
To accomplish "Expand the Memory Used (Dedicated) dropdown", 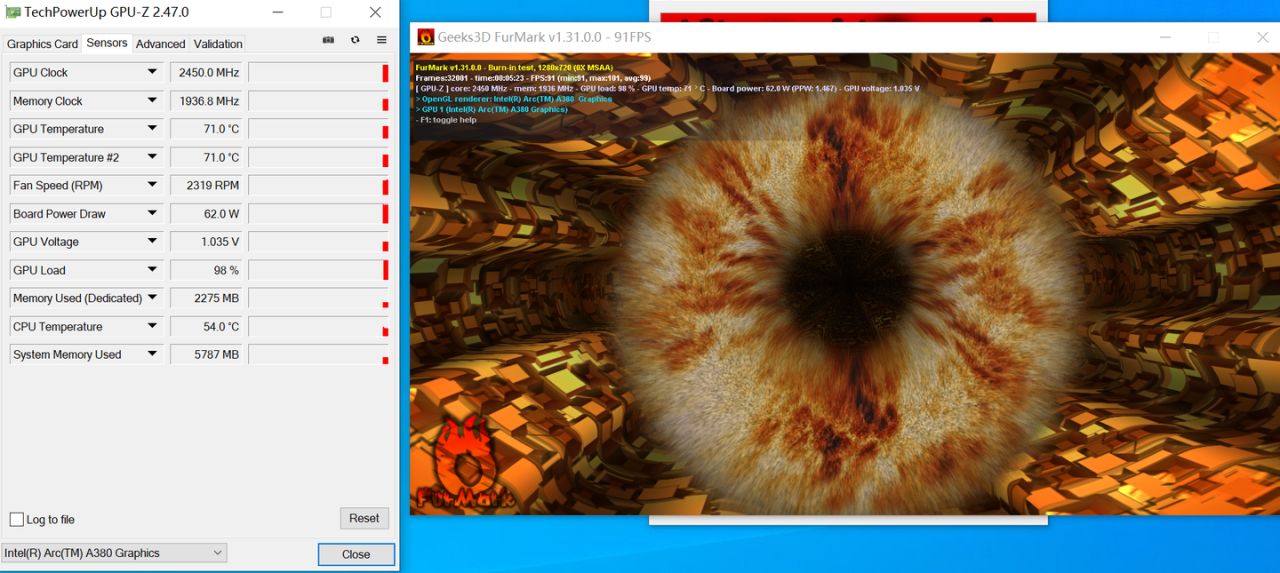I will (x=153, y=298).
